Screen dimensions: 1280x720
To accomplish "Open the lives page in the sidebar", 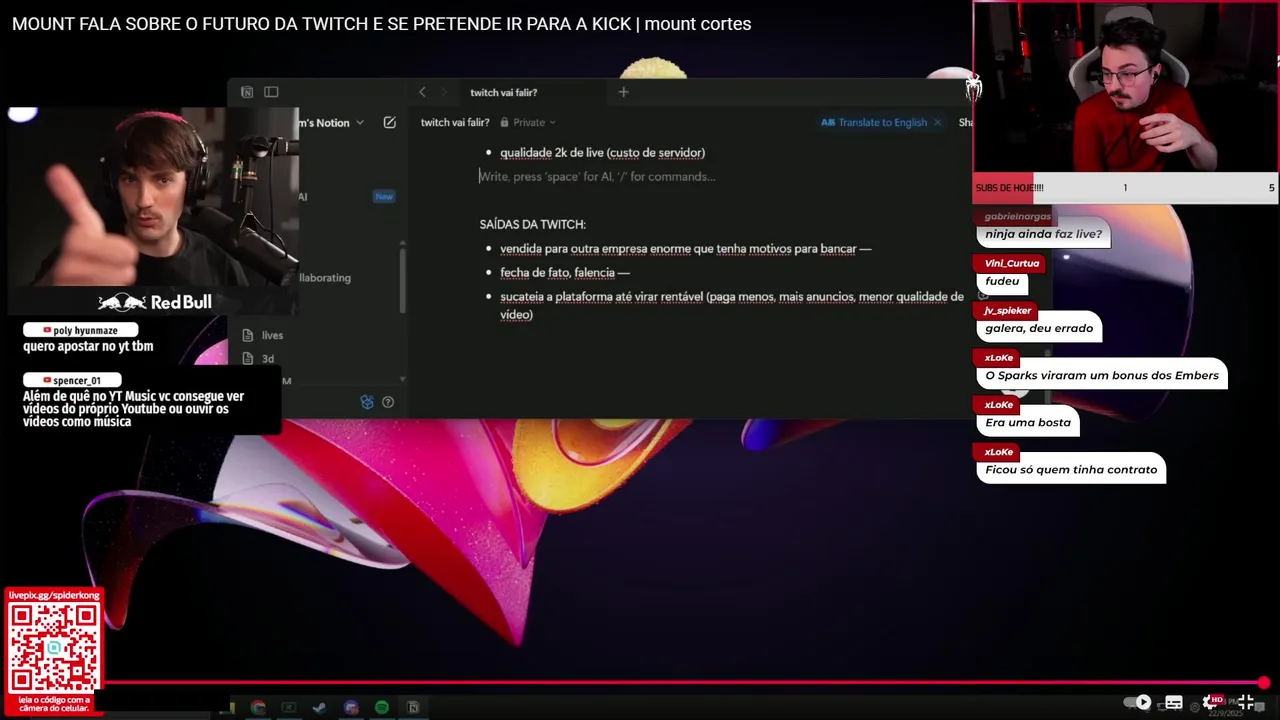I will (x=272, y=335).
